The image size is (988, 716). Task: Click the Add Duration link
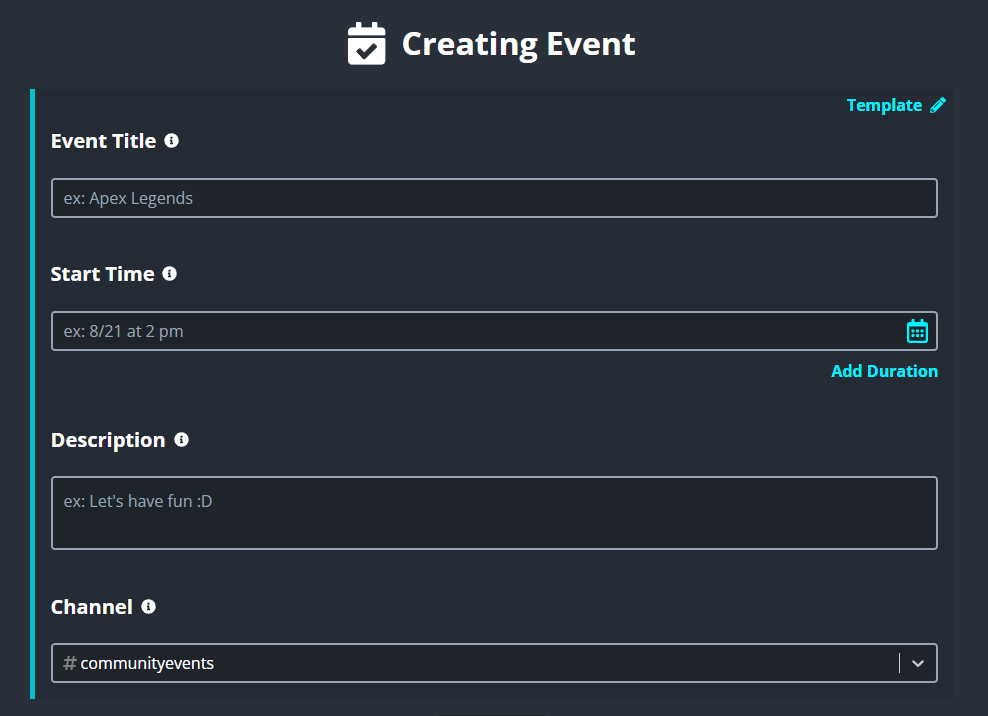click(884, 371)
